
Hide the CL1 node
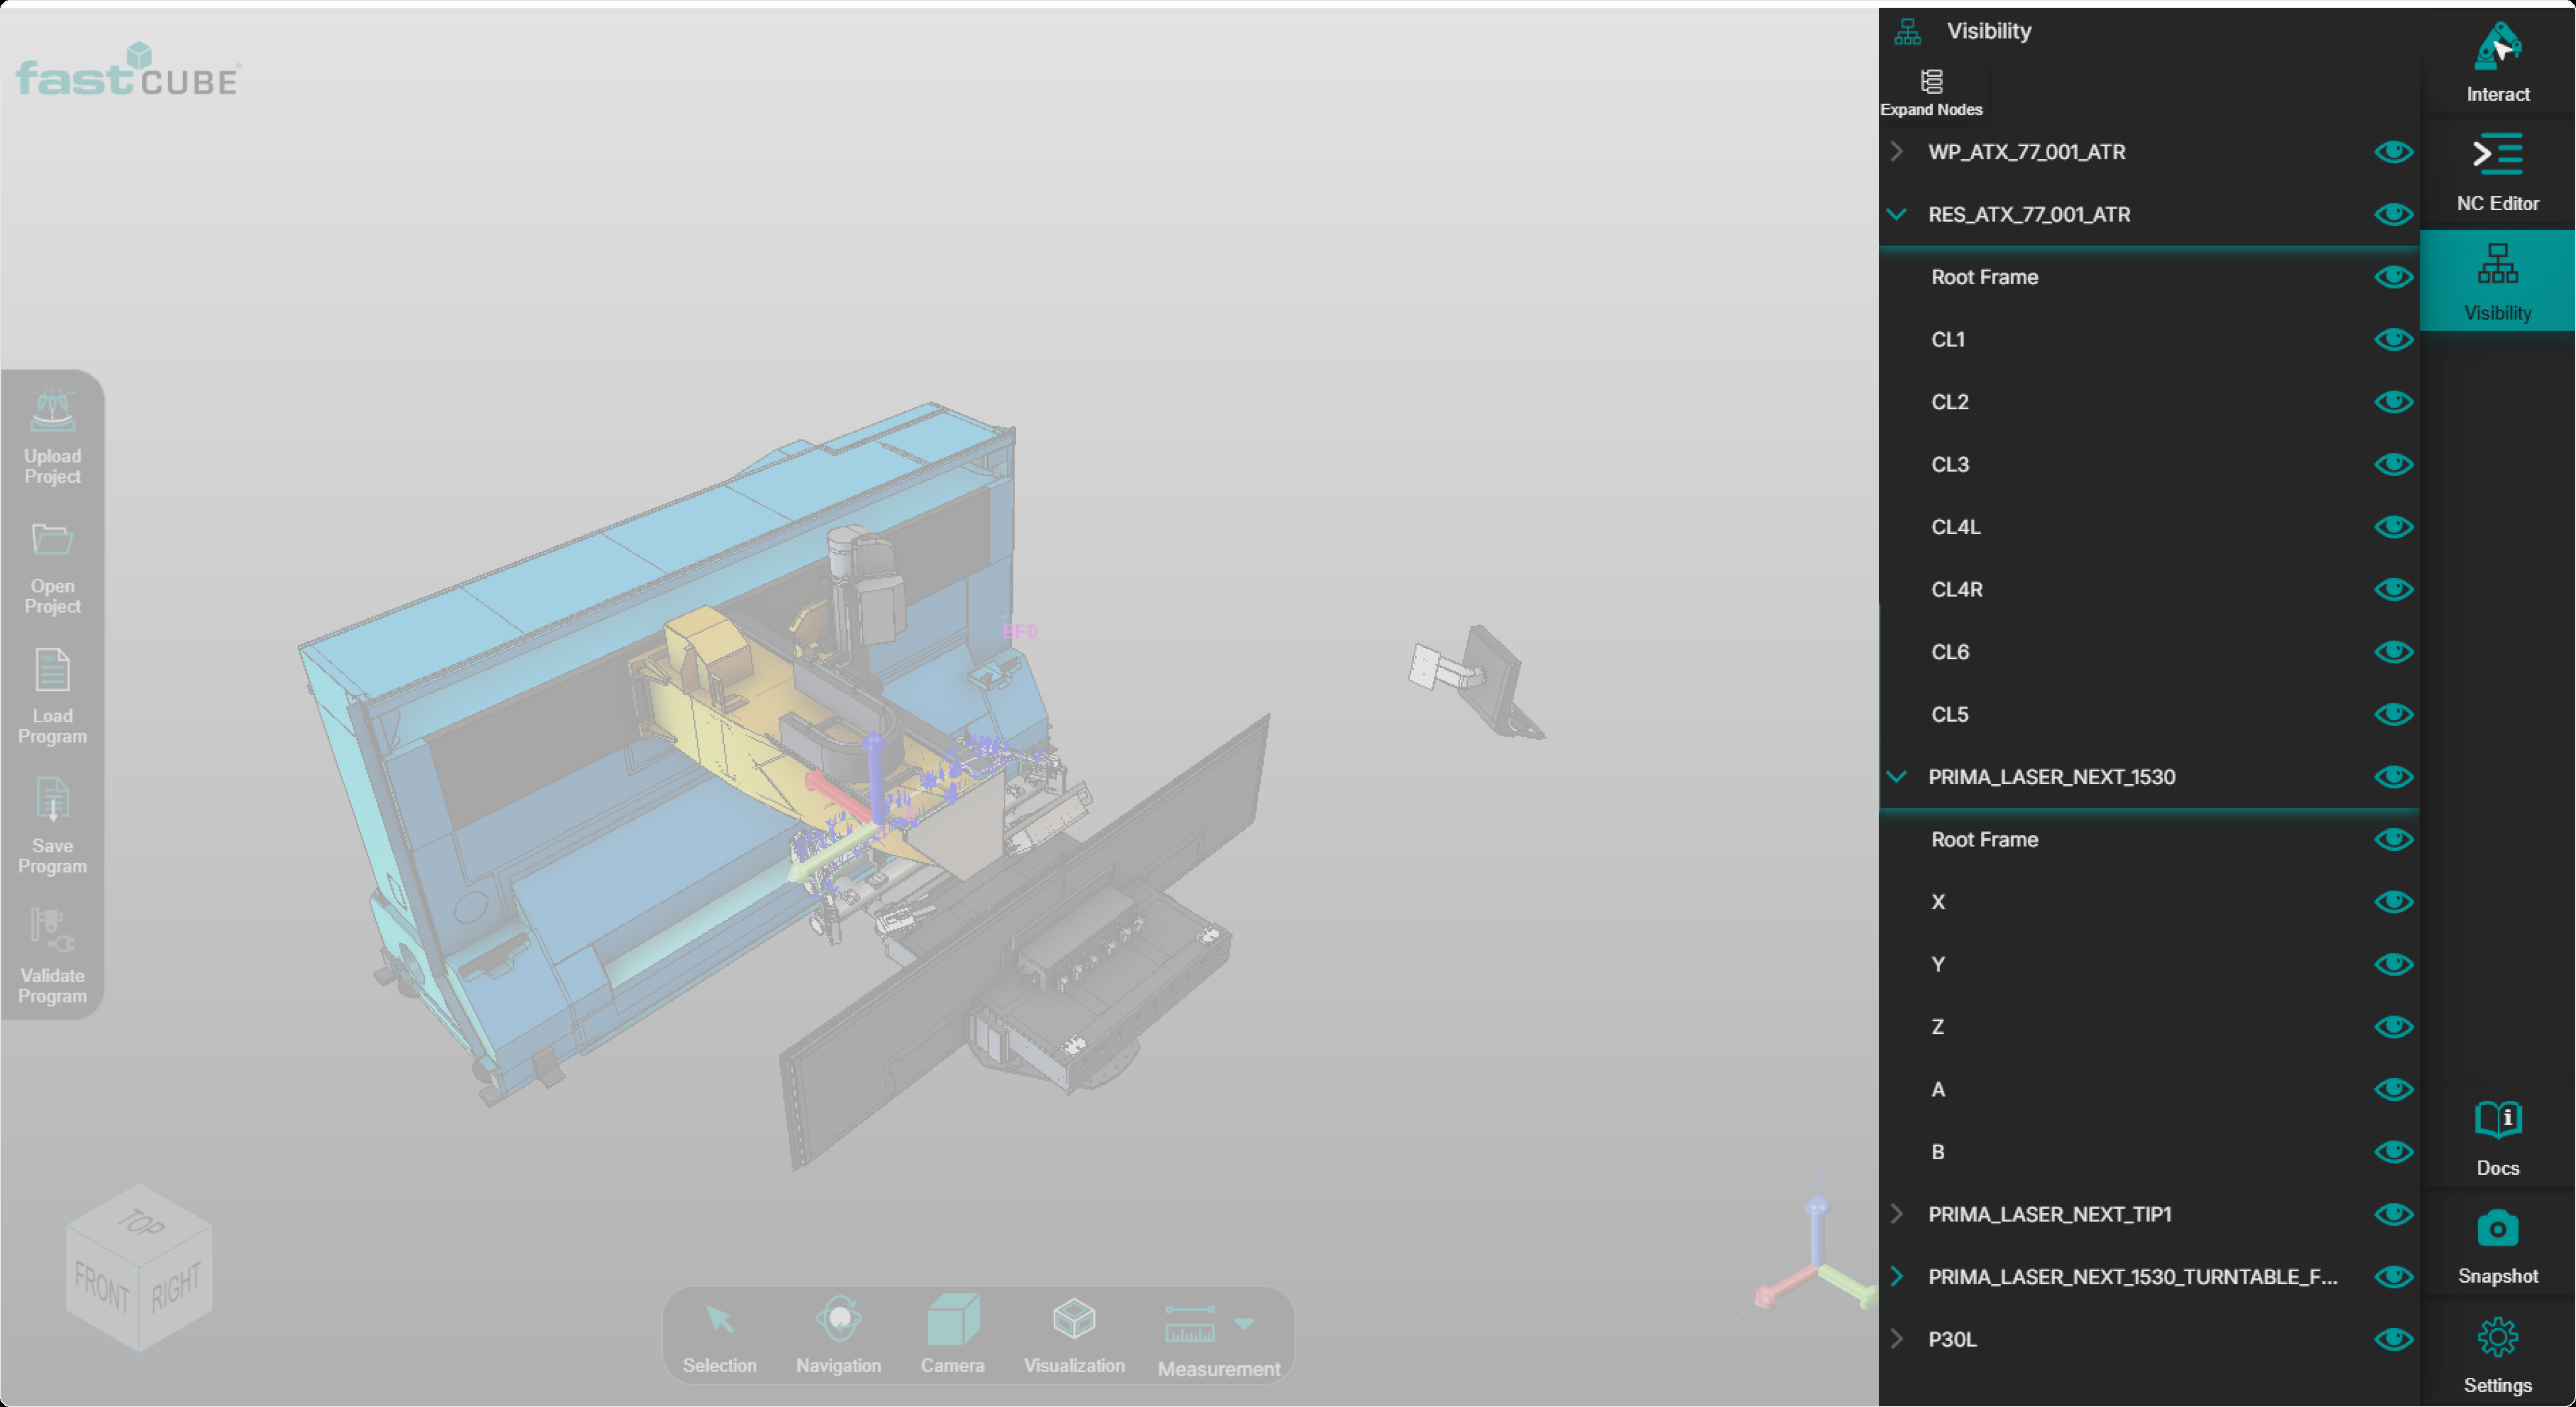(2393, 339)
